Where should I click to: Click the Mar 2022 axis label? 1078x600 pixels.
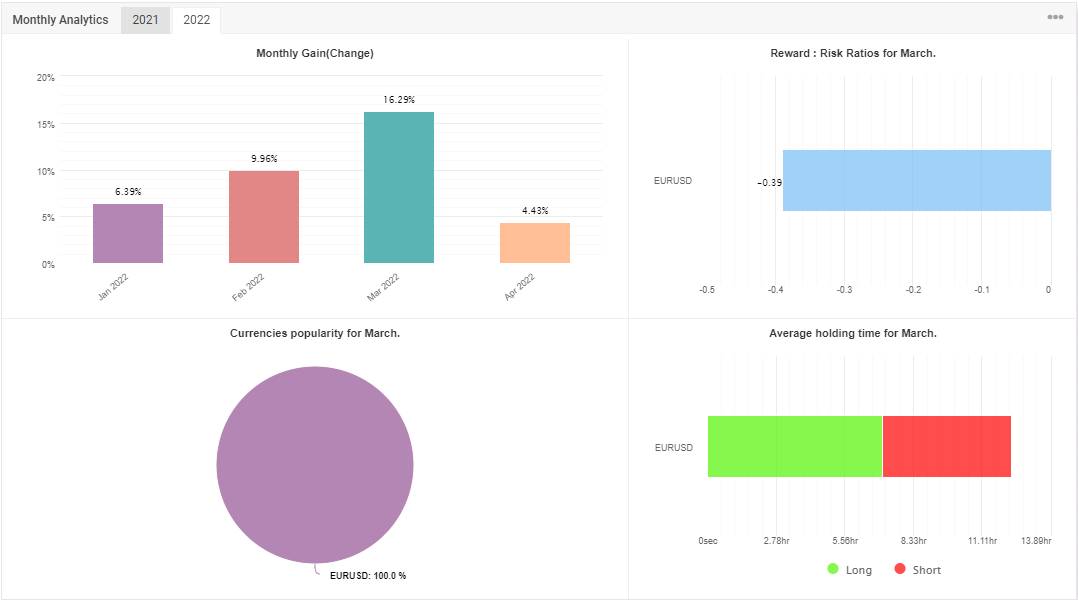(383, 287)
